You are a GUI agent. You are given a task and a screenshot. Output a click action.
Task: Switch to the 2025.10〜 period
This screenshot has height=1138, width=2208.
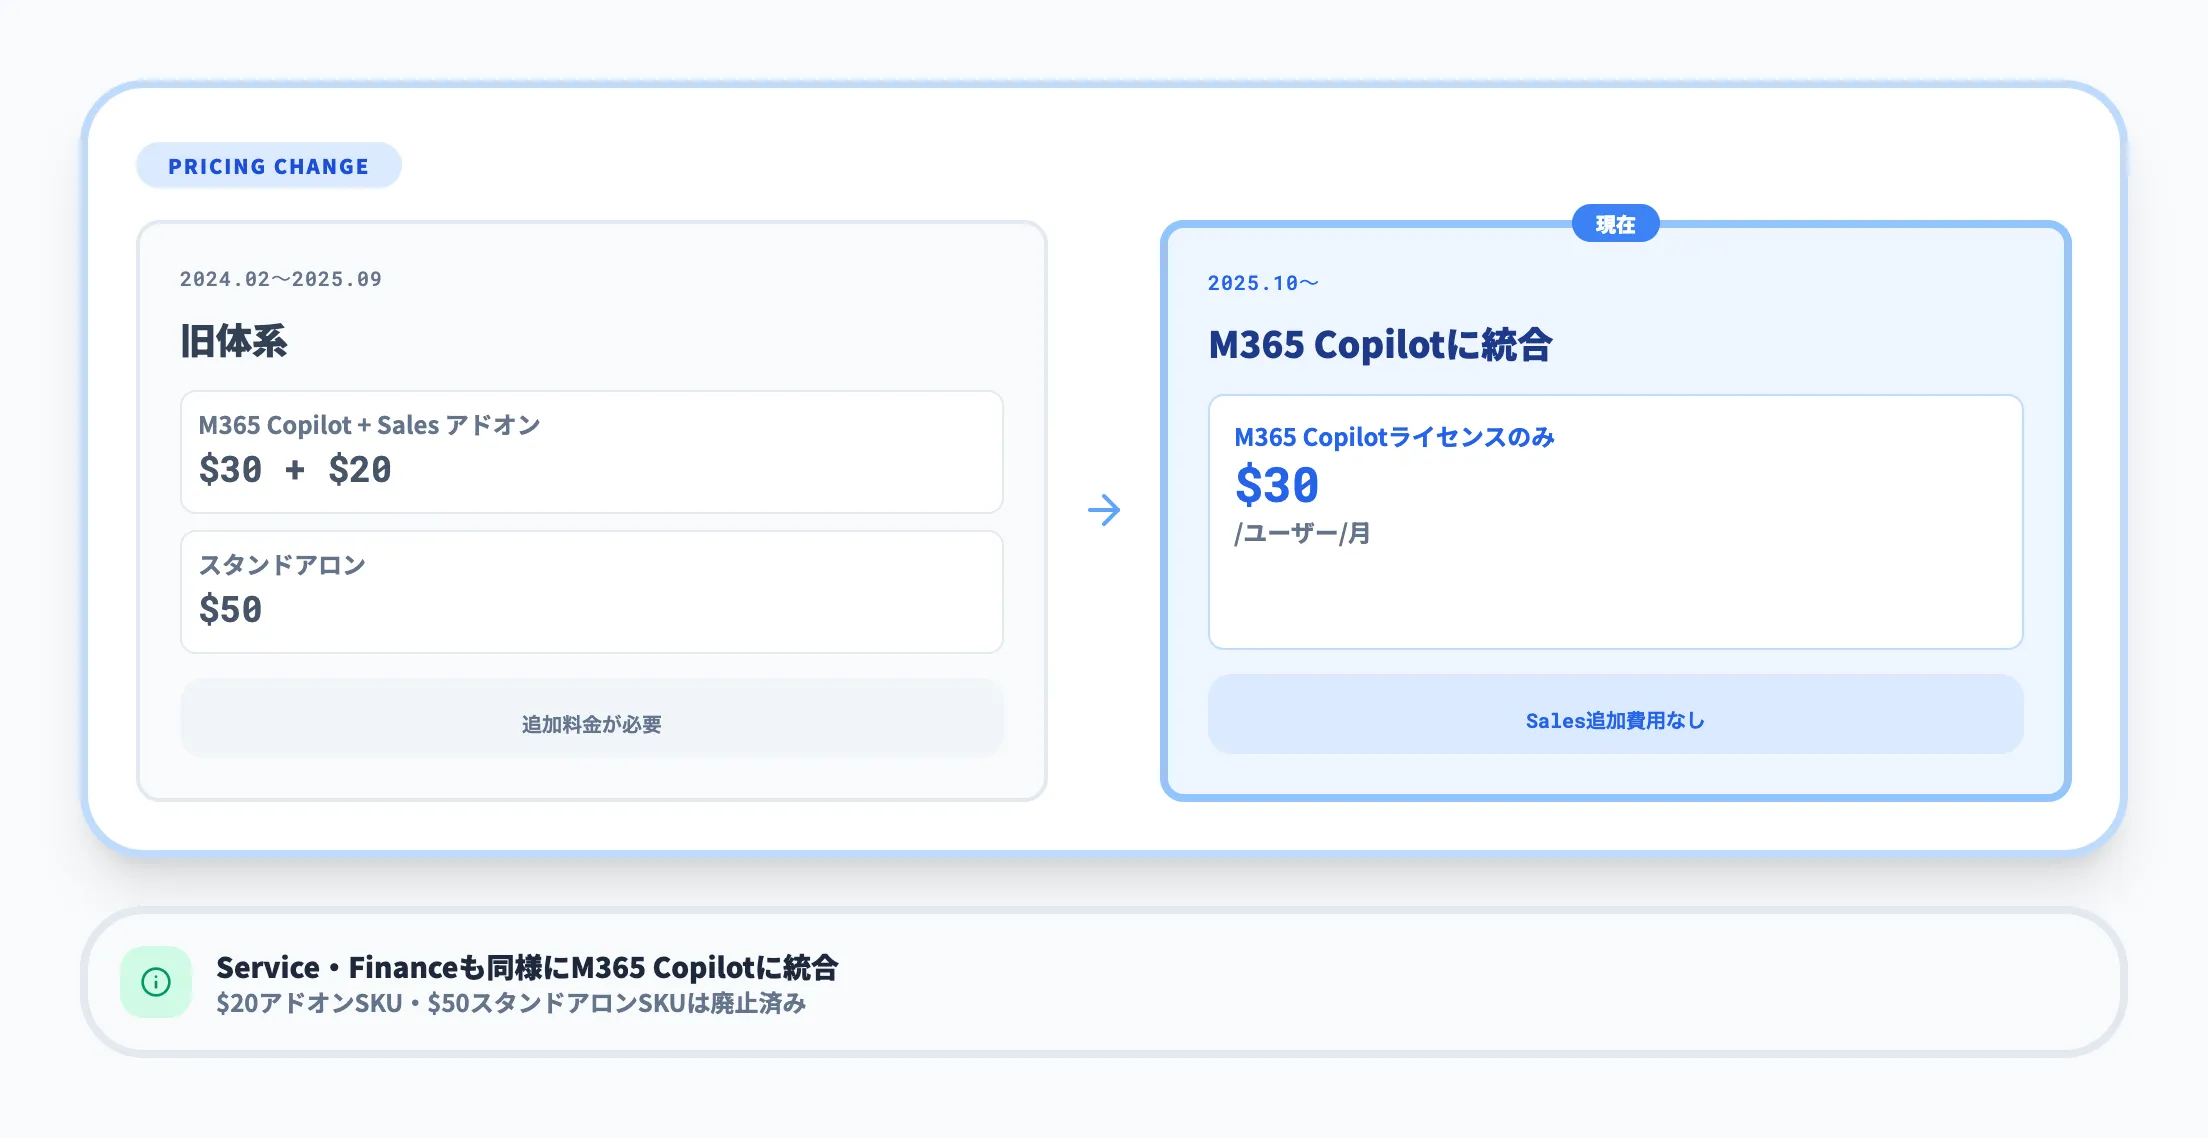coord(1262,283)
